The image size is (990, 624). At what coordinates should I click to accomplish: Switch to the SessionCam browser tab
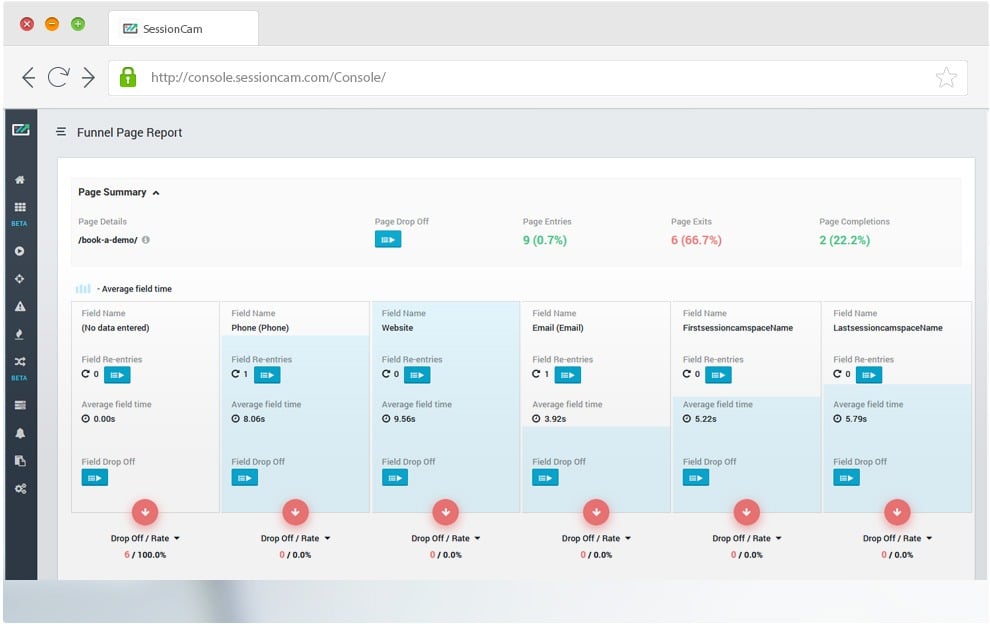pos(183,28)
